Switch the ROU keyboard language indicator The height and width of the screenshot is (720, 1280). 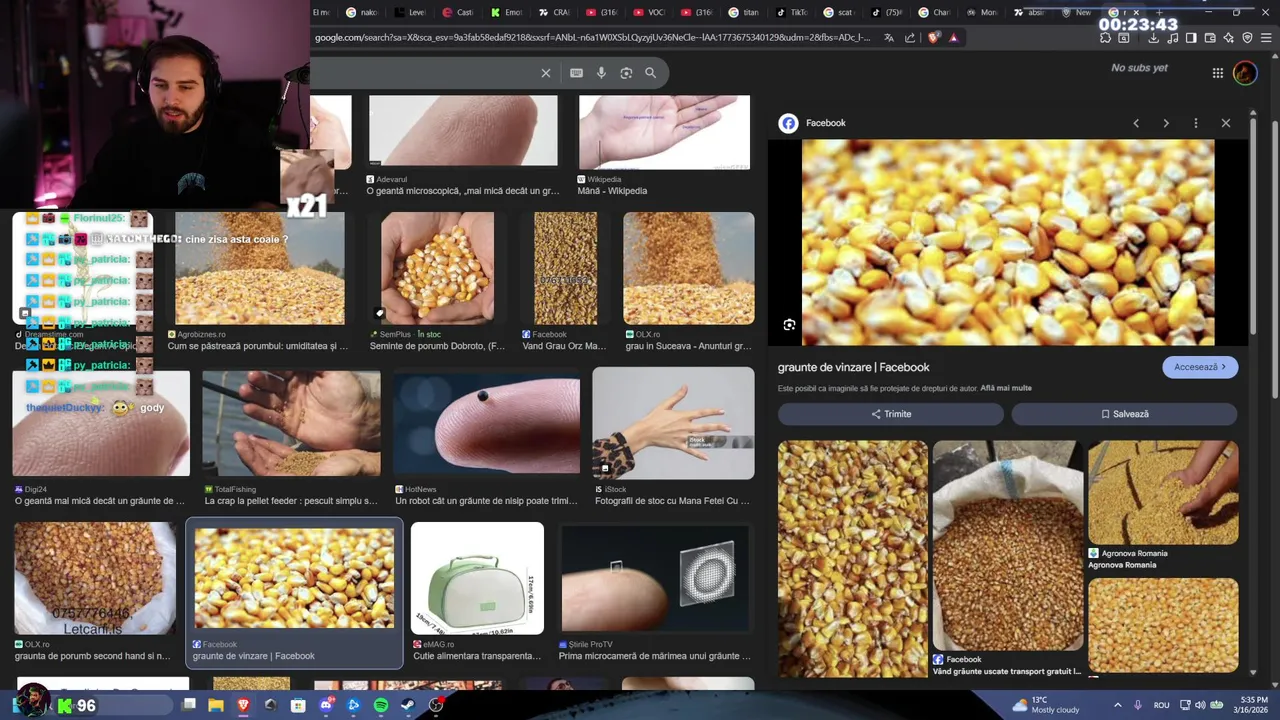point(1161,705)
